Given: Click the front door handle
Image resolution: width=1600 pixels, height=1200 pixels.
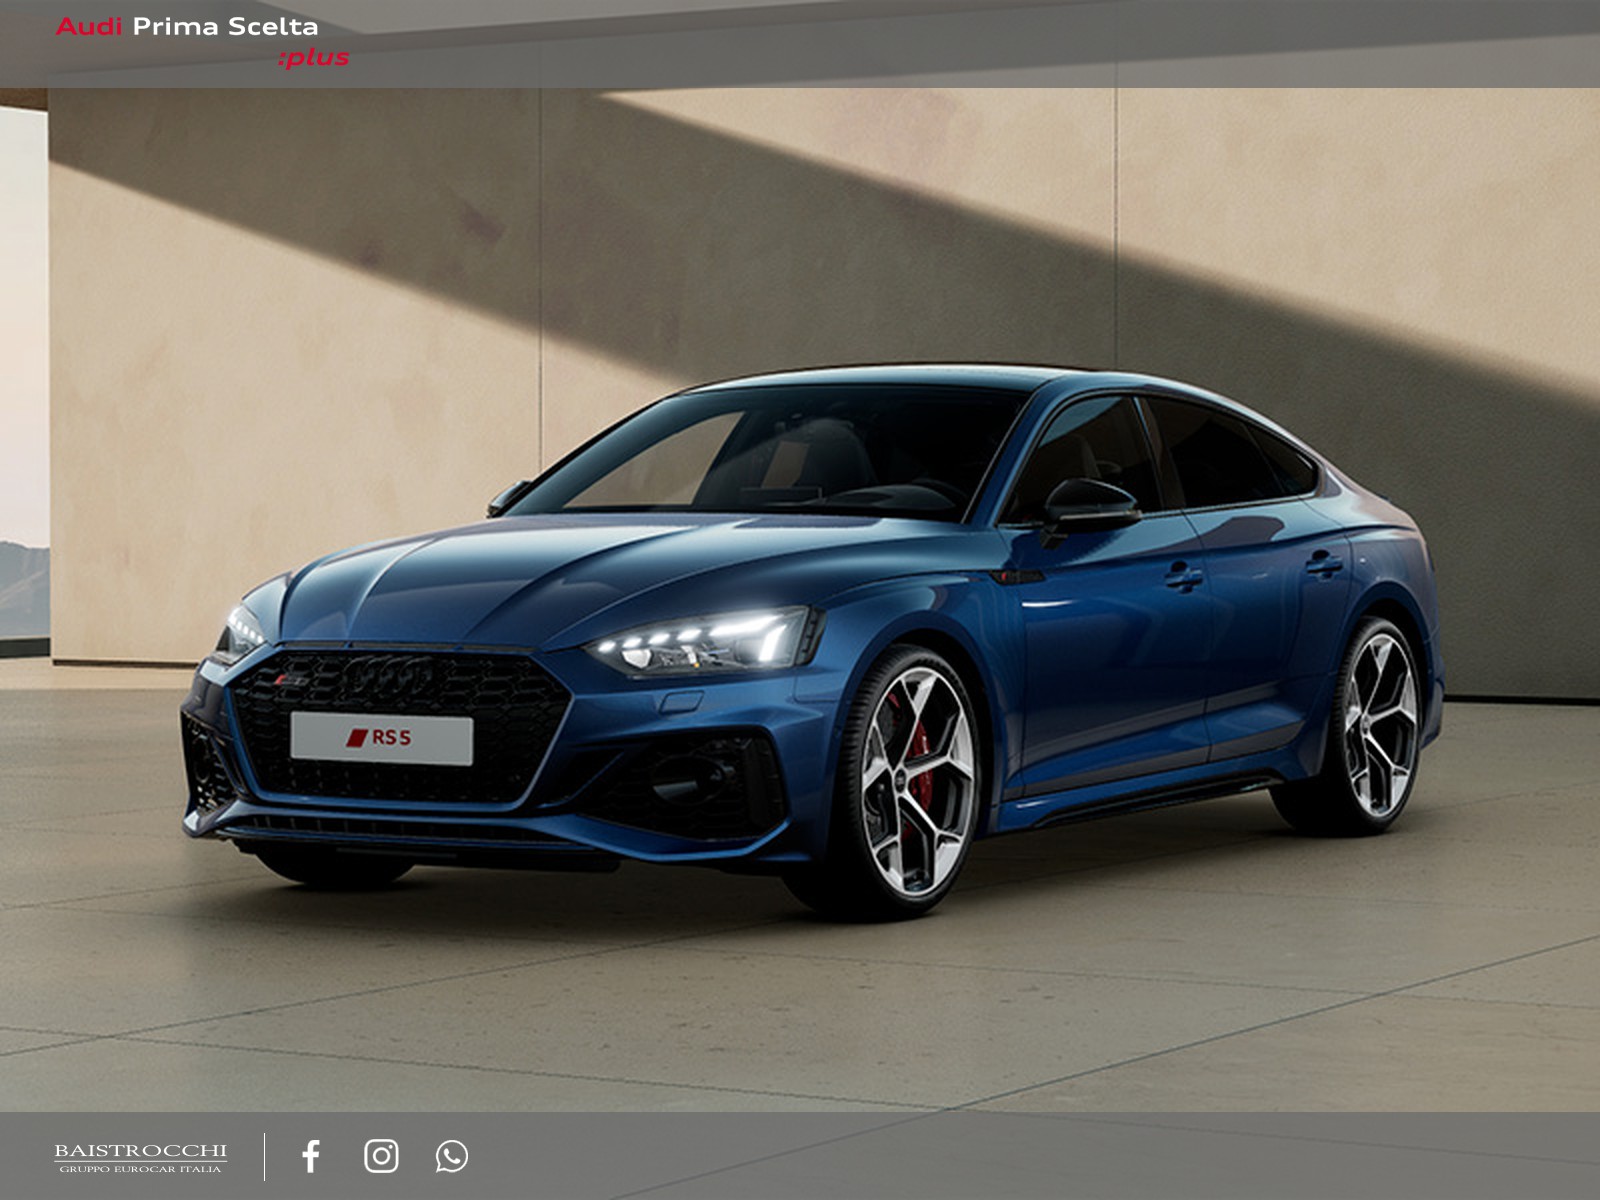Looking at the screenshot, I should pos(1183,576).
